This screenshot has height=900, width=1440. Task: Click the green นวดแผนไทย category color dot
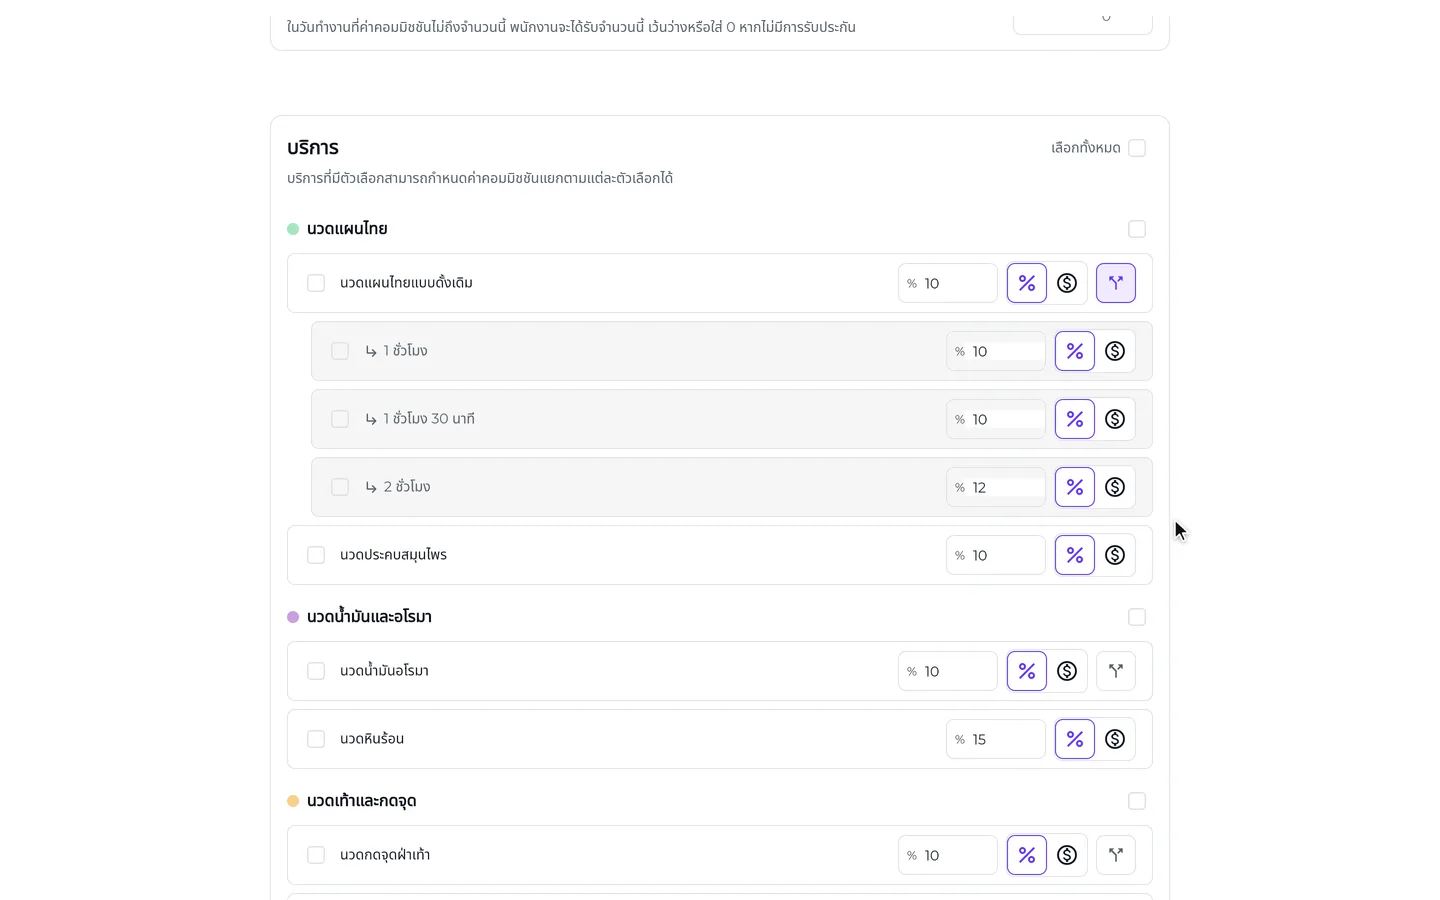pos(293,229)
